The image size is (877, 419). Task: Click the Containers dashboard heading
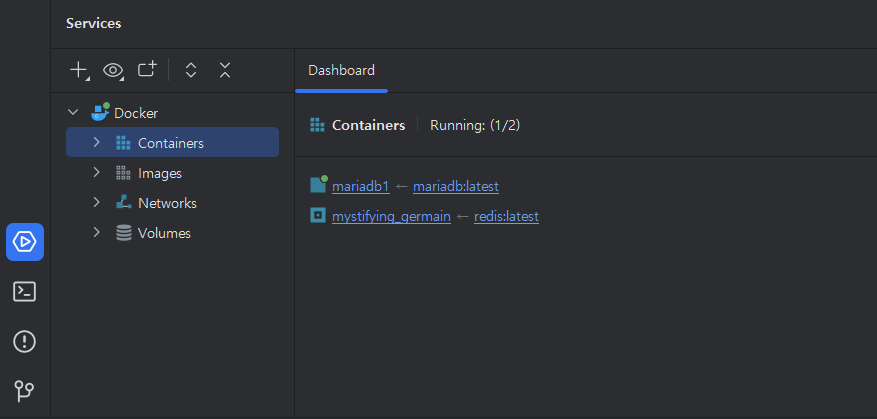point(369,125)
